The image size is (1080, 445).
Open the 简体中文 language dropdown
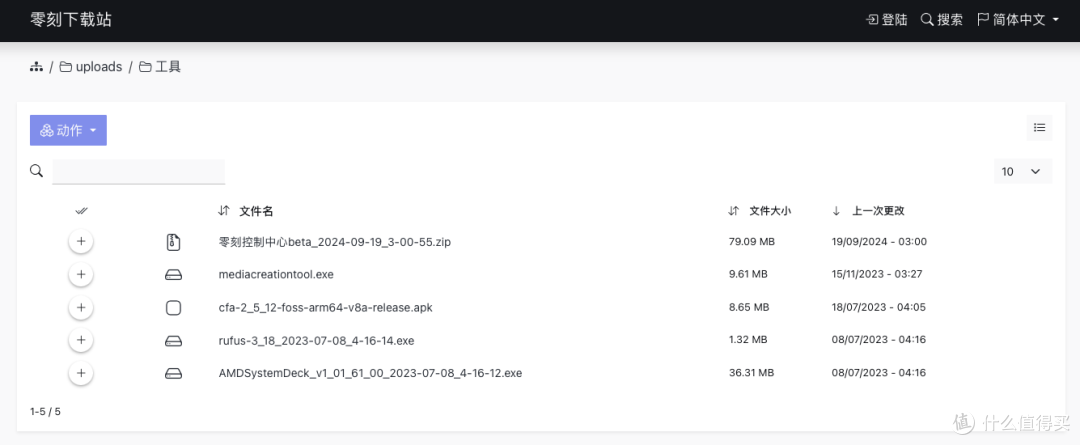(x=1018, y=20)
